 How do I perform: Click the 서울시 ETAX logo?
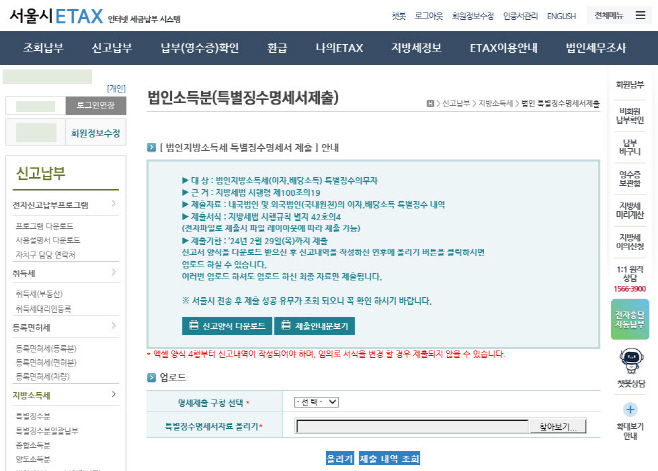[x=56, y=16]
